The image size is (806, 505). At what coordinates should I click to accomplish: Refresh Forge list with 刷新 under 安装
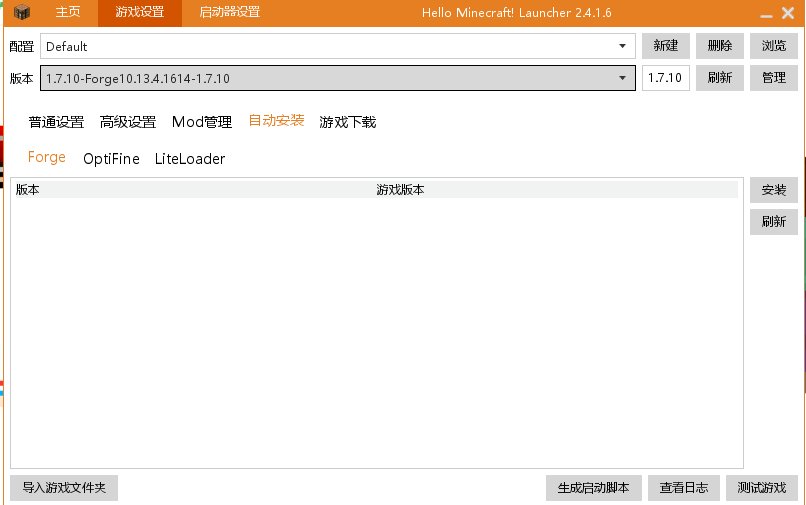pos(774,222)
